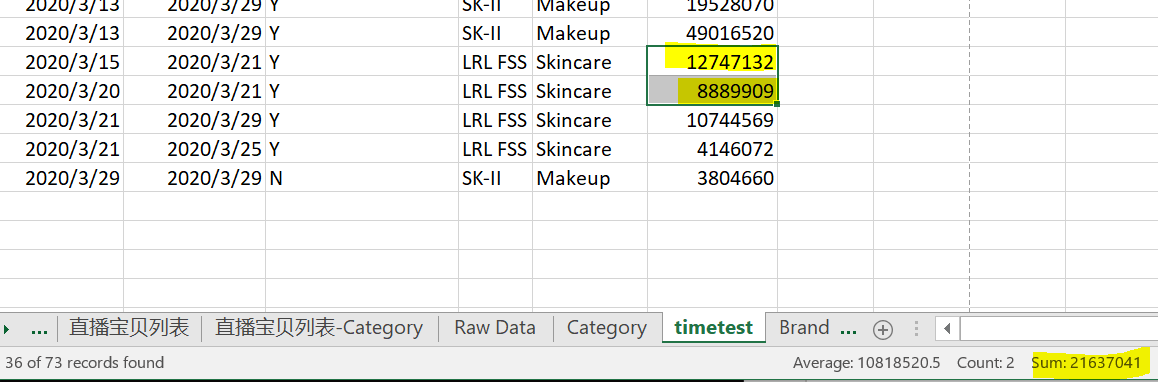The image size is (1158, 382).
Task: Click the Count: 2 status value
Action: click(985, 363)
